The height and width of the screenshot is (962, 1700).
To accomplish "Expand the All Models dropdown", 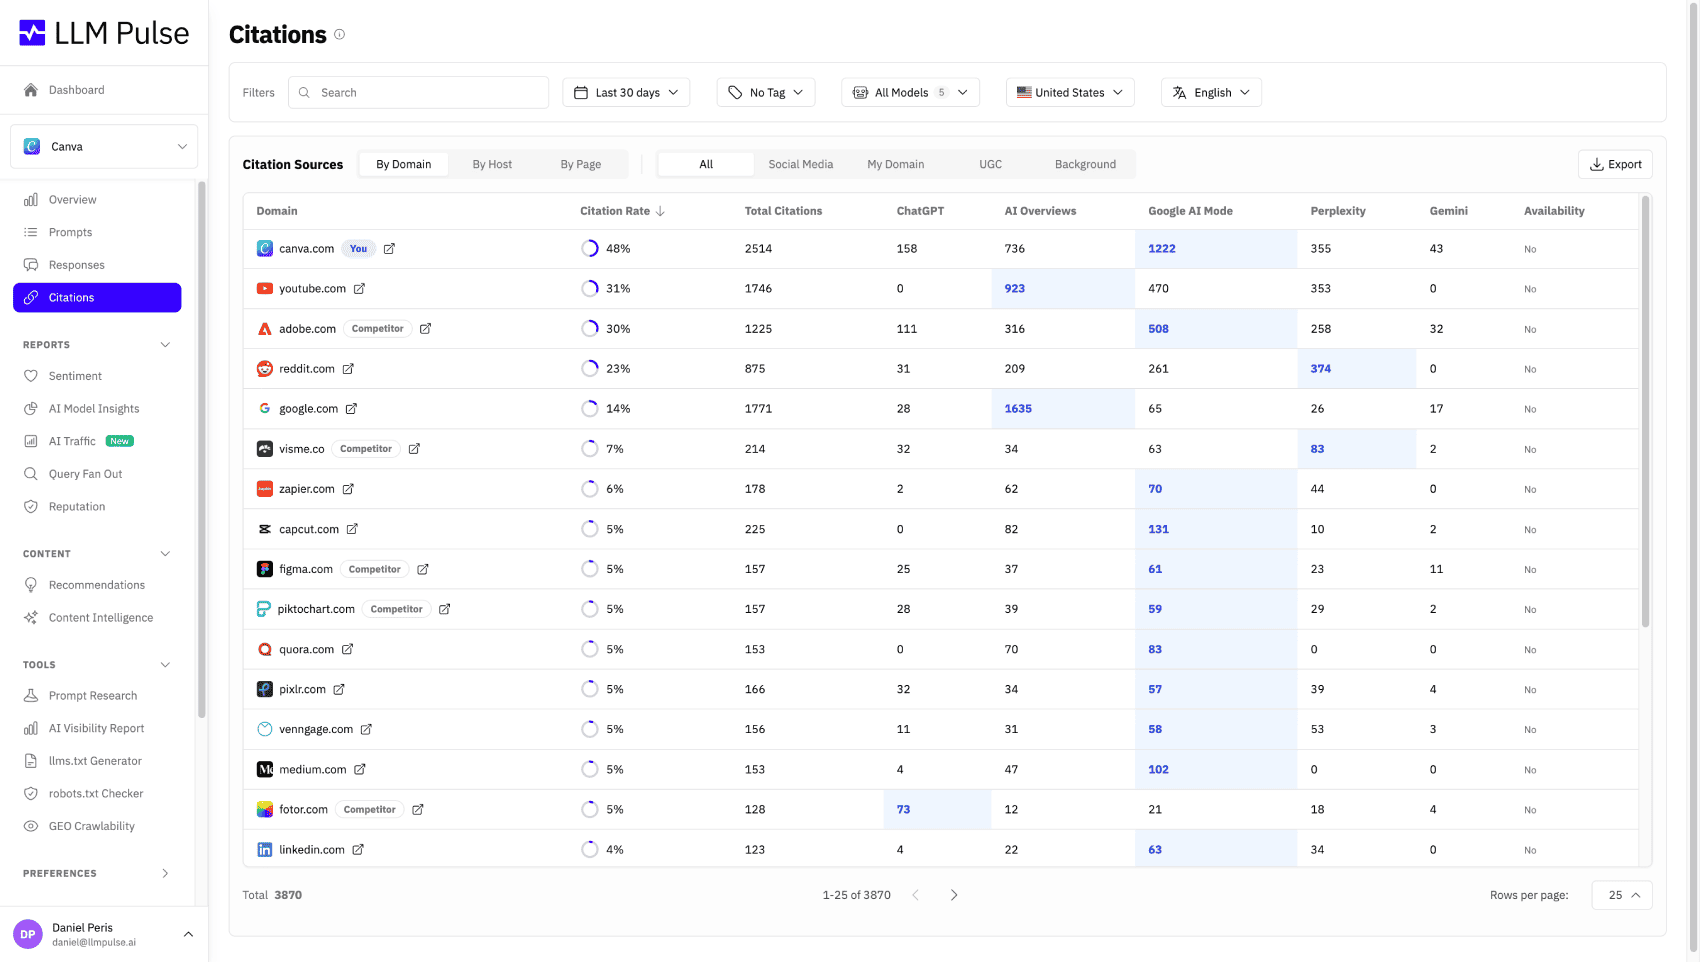I will [x=909, y=92].
